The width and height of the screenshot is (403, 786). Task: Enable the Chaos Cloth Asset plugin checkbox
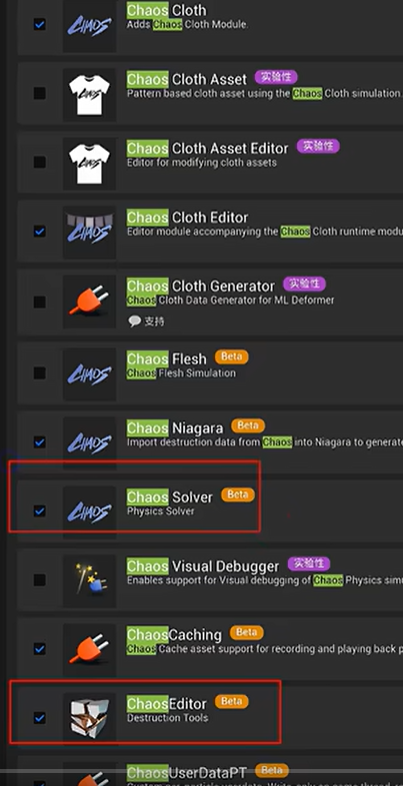[x=39, y=93]
